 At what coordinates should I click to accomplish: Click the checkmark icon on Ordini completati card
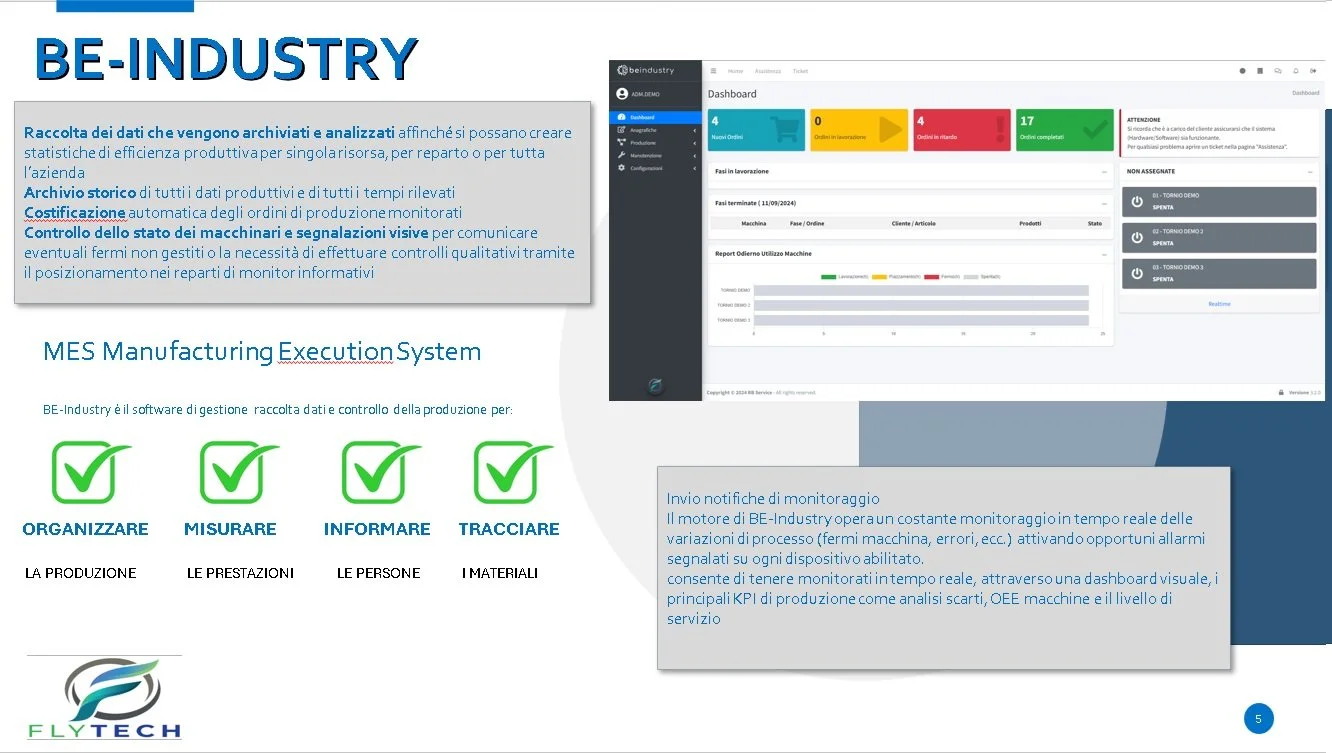coord(1096,129)
